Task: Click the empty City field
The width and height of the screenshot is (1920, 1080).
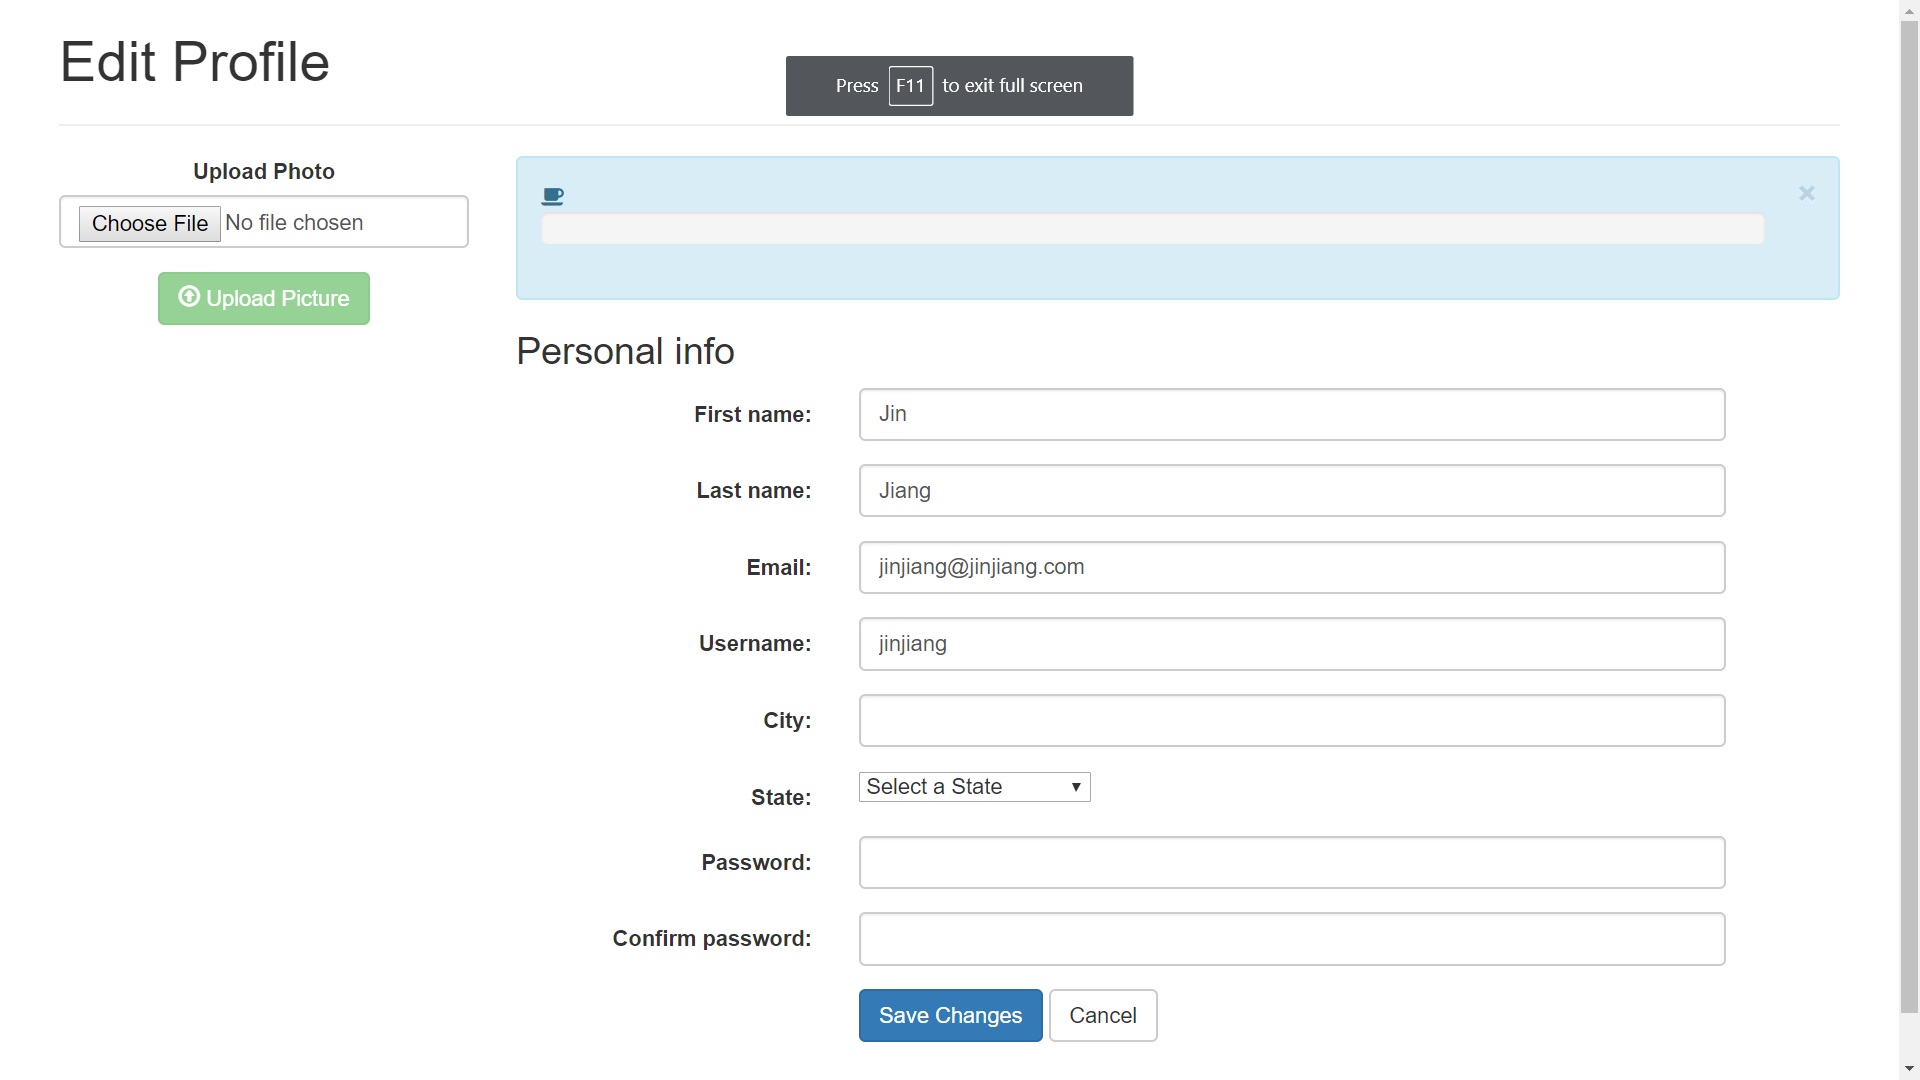Action: [x=1291, y=720]
